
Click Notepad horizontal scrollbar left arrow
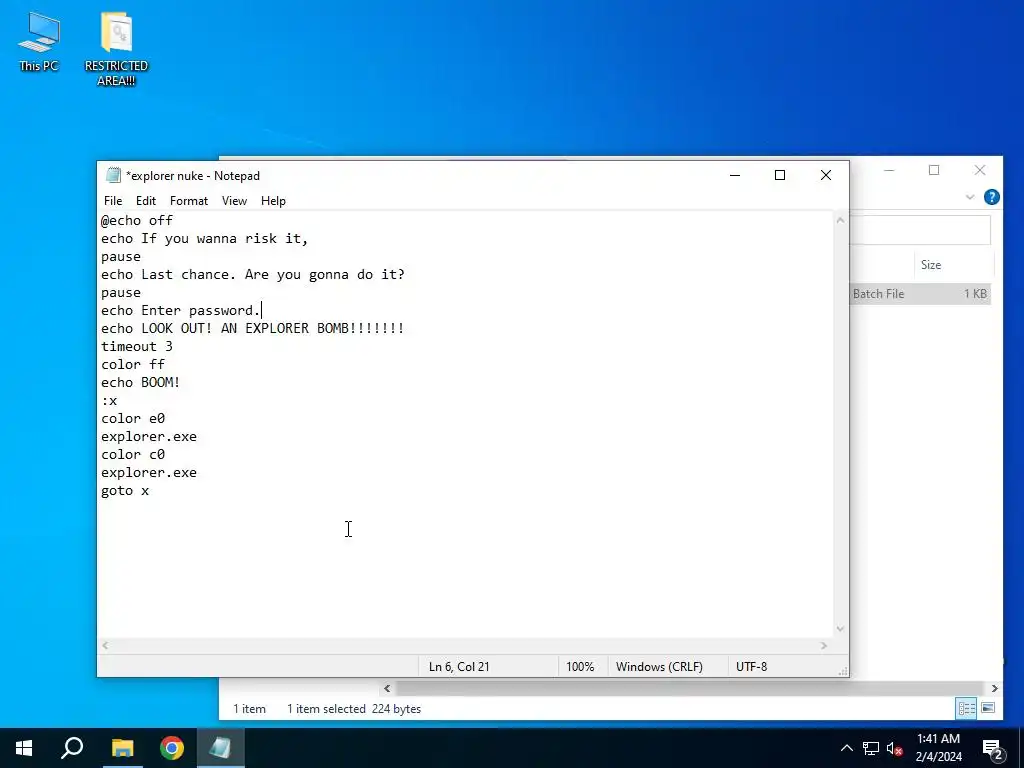coord(105,645)
